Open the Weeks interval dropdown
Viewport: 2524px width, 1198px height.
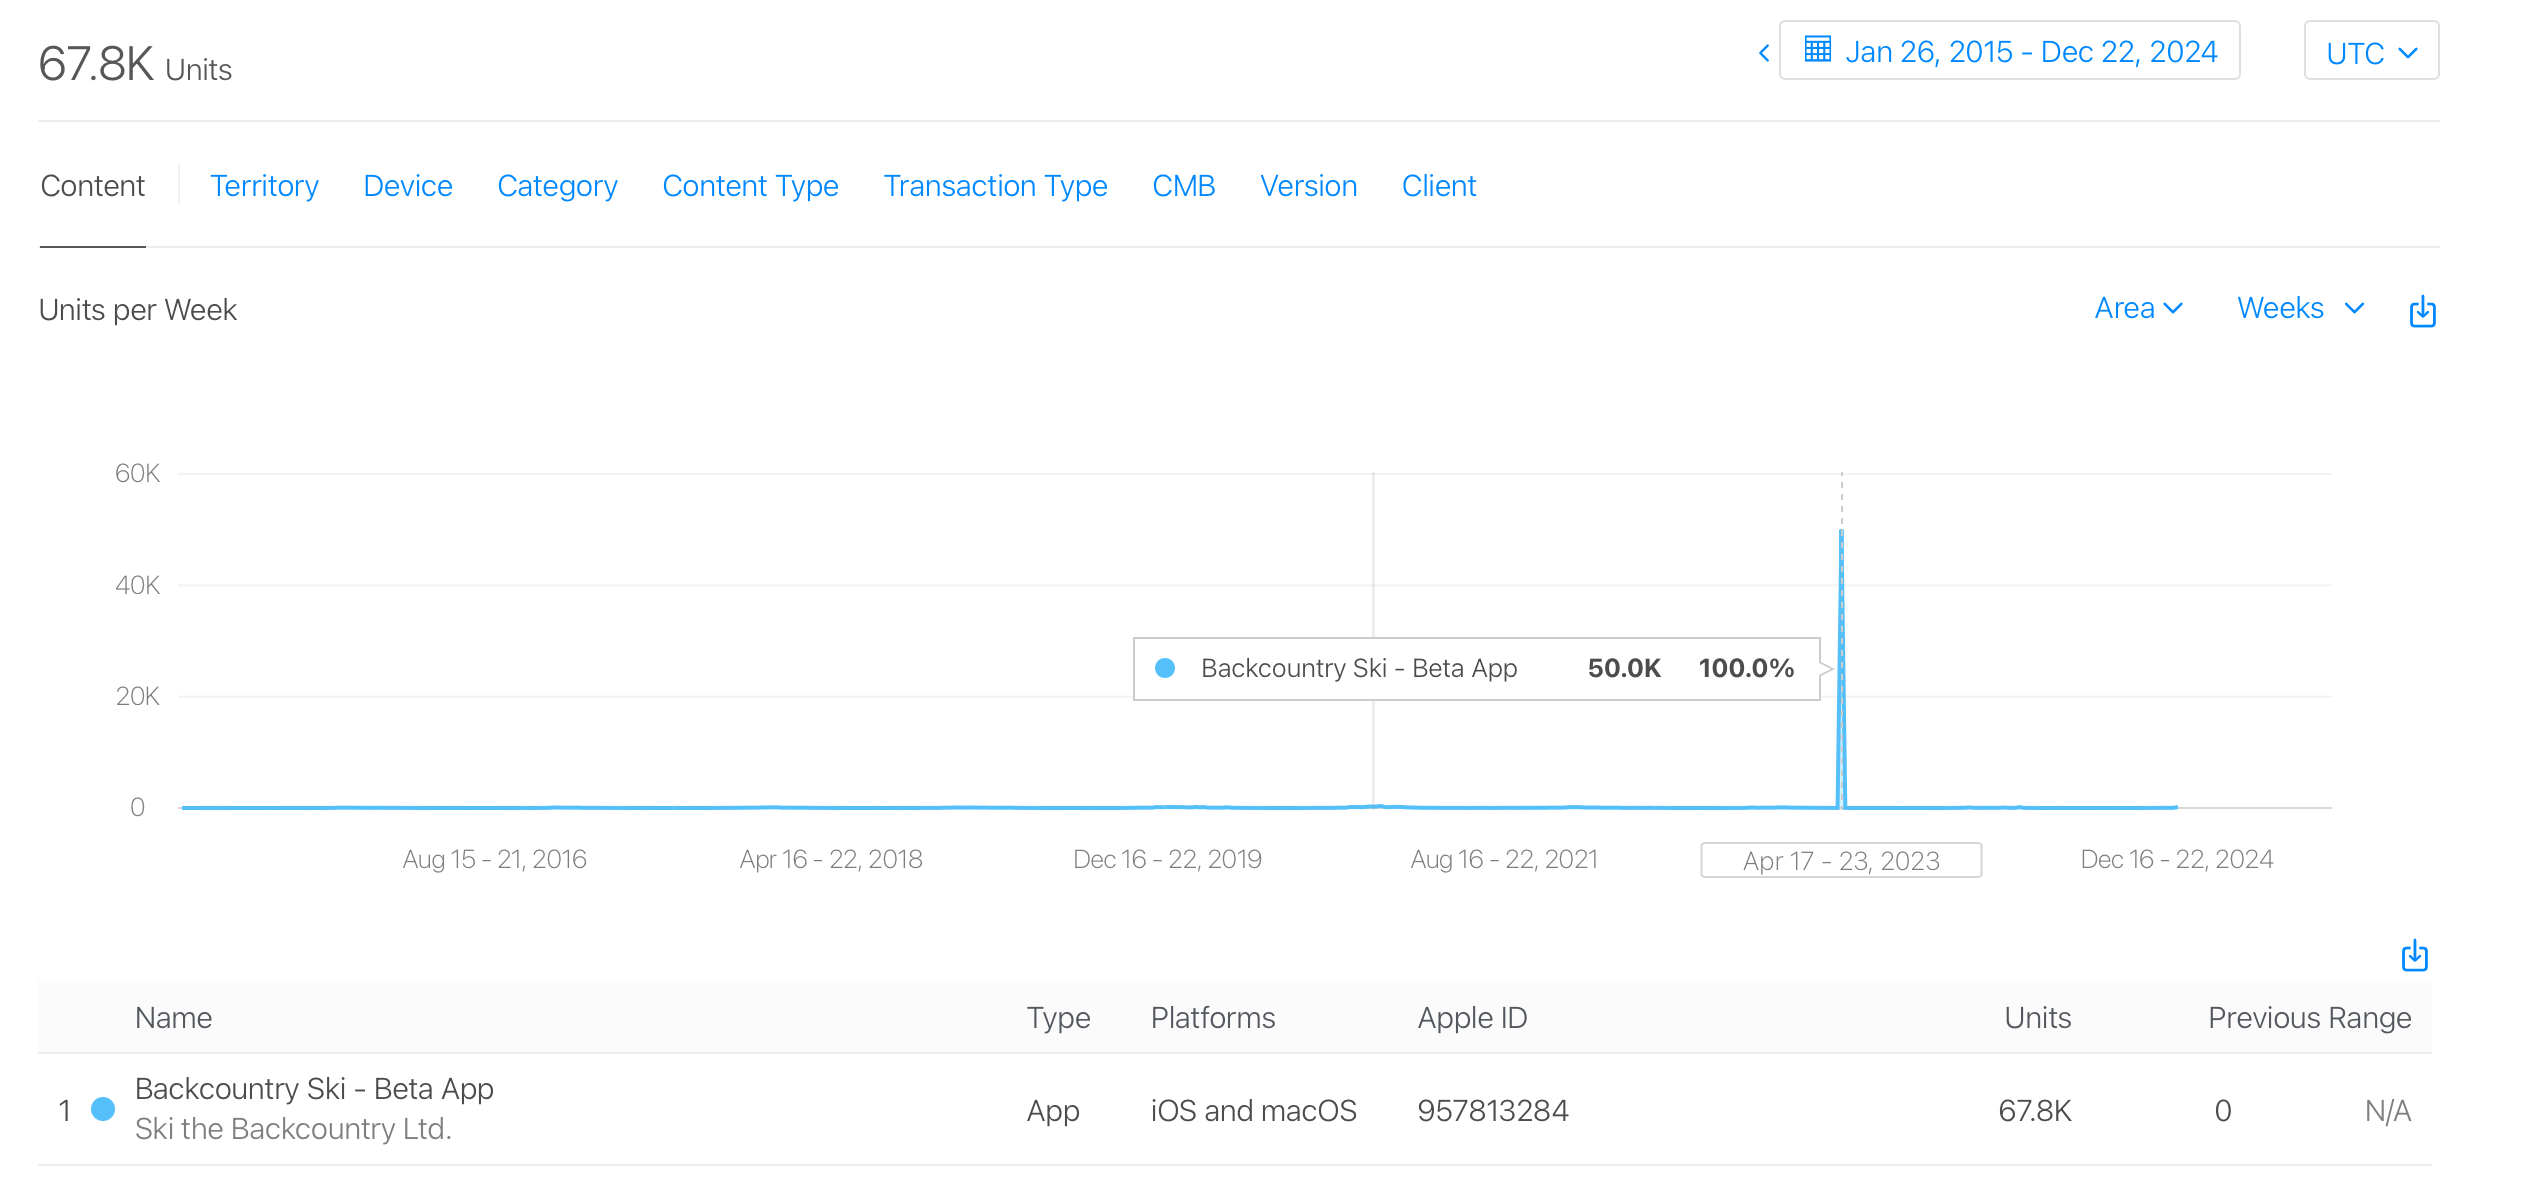pyautogui.click(x=2299, y=308)
